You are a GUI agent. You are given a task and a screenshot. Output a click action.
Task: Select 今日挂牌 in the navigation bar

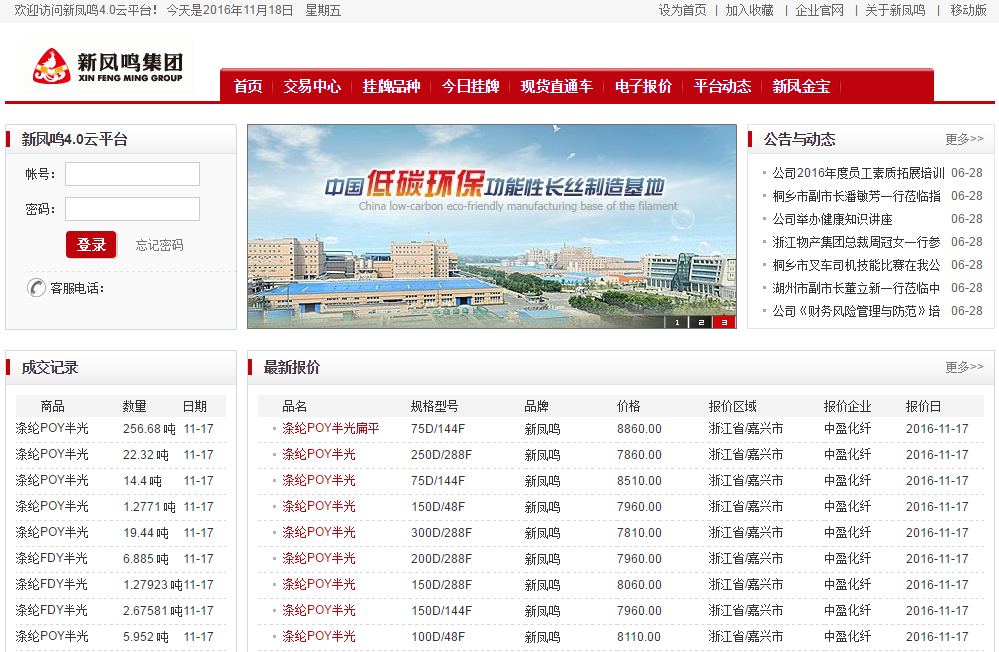point(470,86)
